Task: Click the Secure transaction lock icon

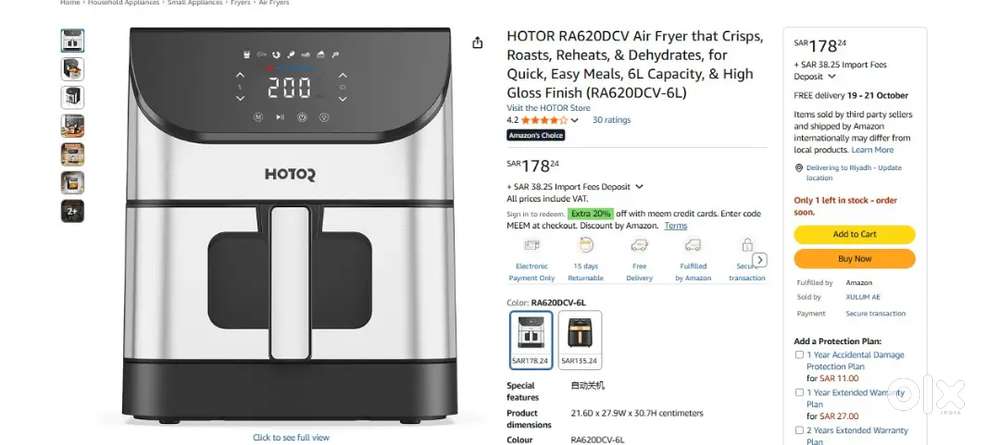Action: (747, 245)
